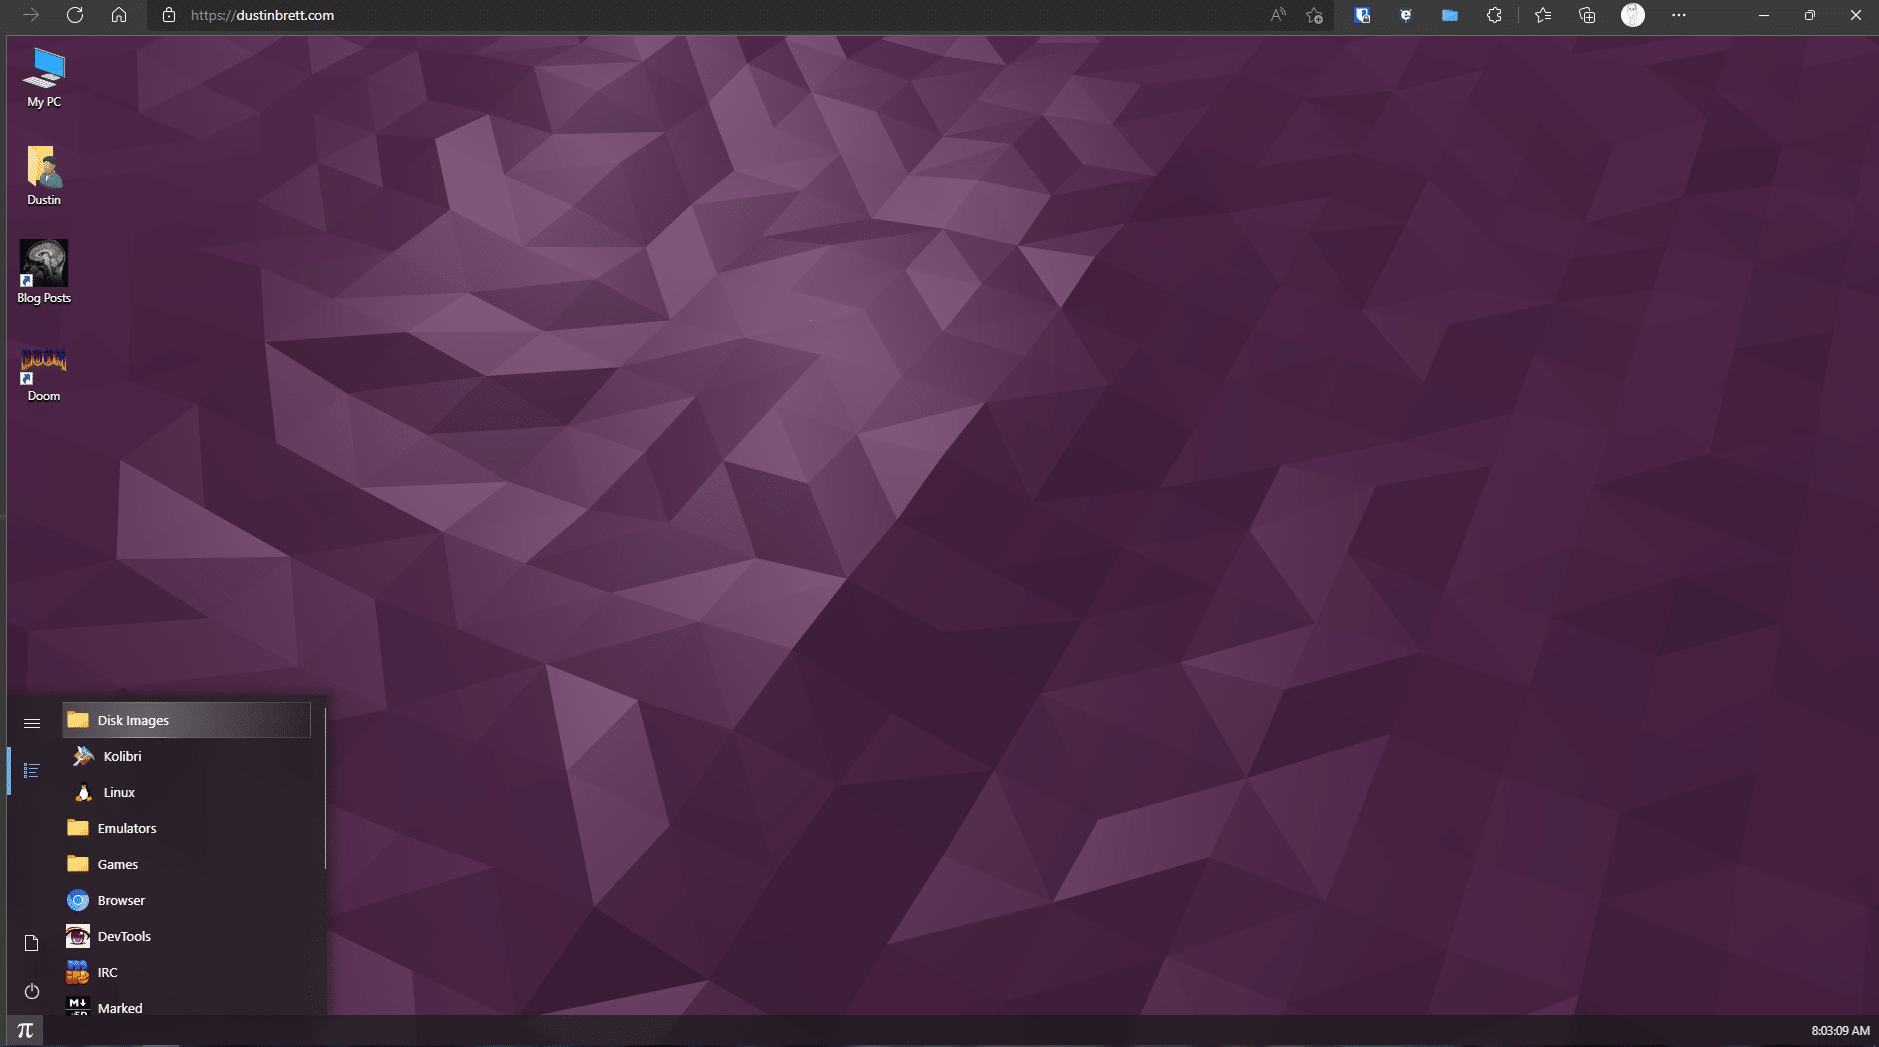Add this page to favorites star icon

point(1314,15)
